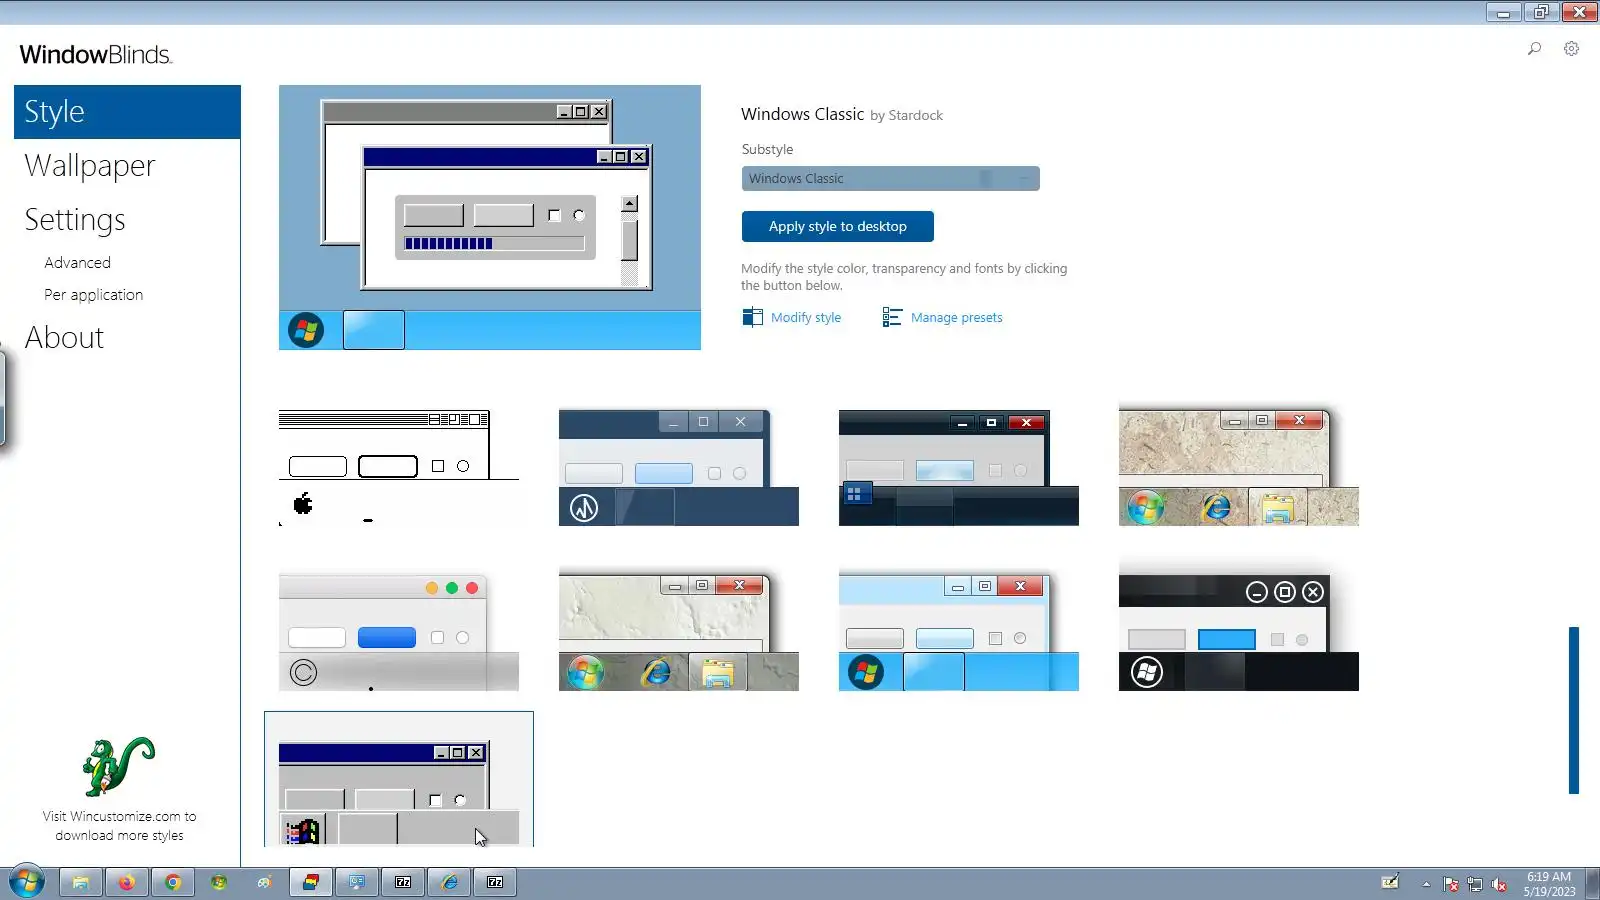This screenshot has width=1600, height=900.
Task: Open Internet Explorer from the taskbar
Action: (449, 882)
